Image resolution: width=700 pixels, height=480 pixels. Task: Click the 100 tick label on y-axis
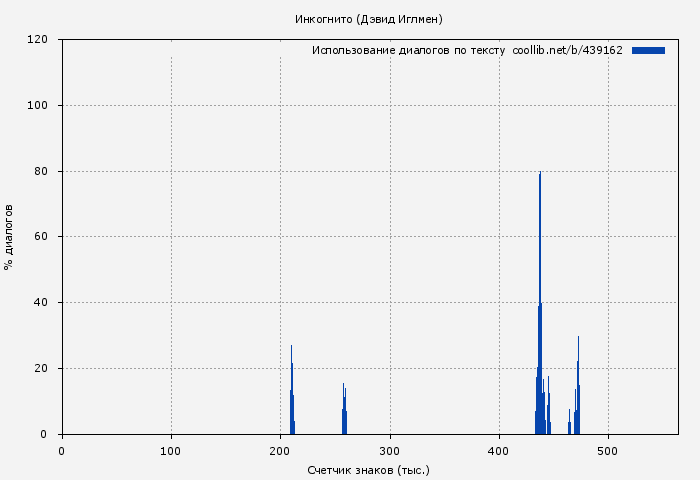[39, 106]
